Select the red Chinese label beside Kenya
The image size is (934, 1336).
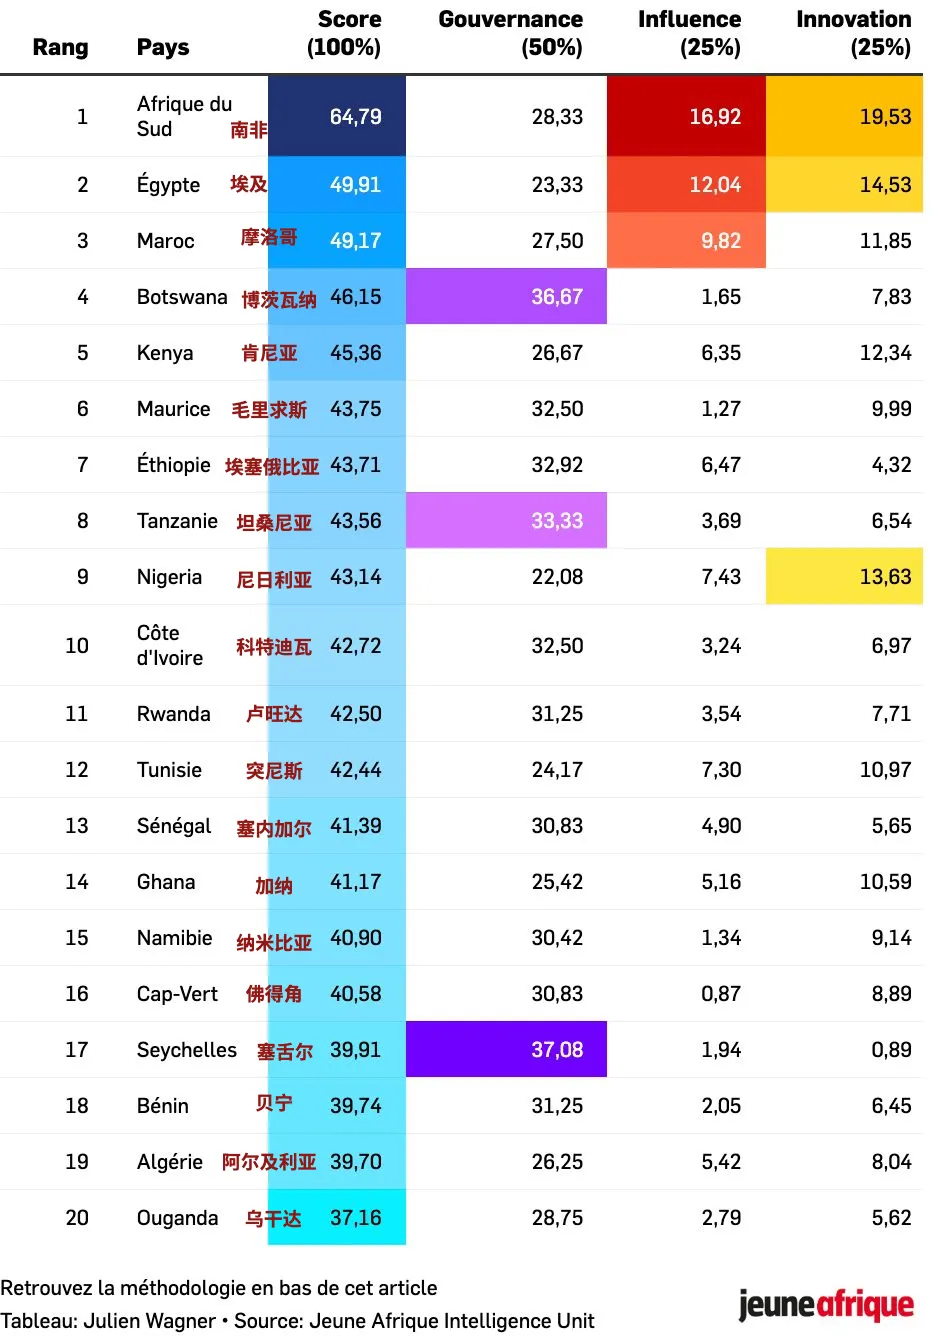coord(269,353)
